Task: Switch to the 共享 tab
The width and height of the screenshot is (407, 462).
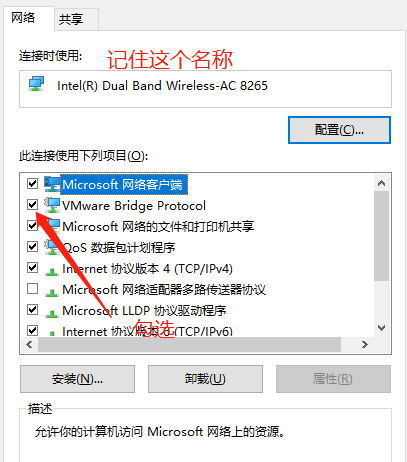Action: coord(71,19)
